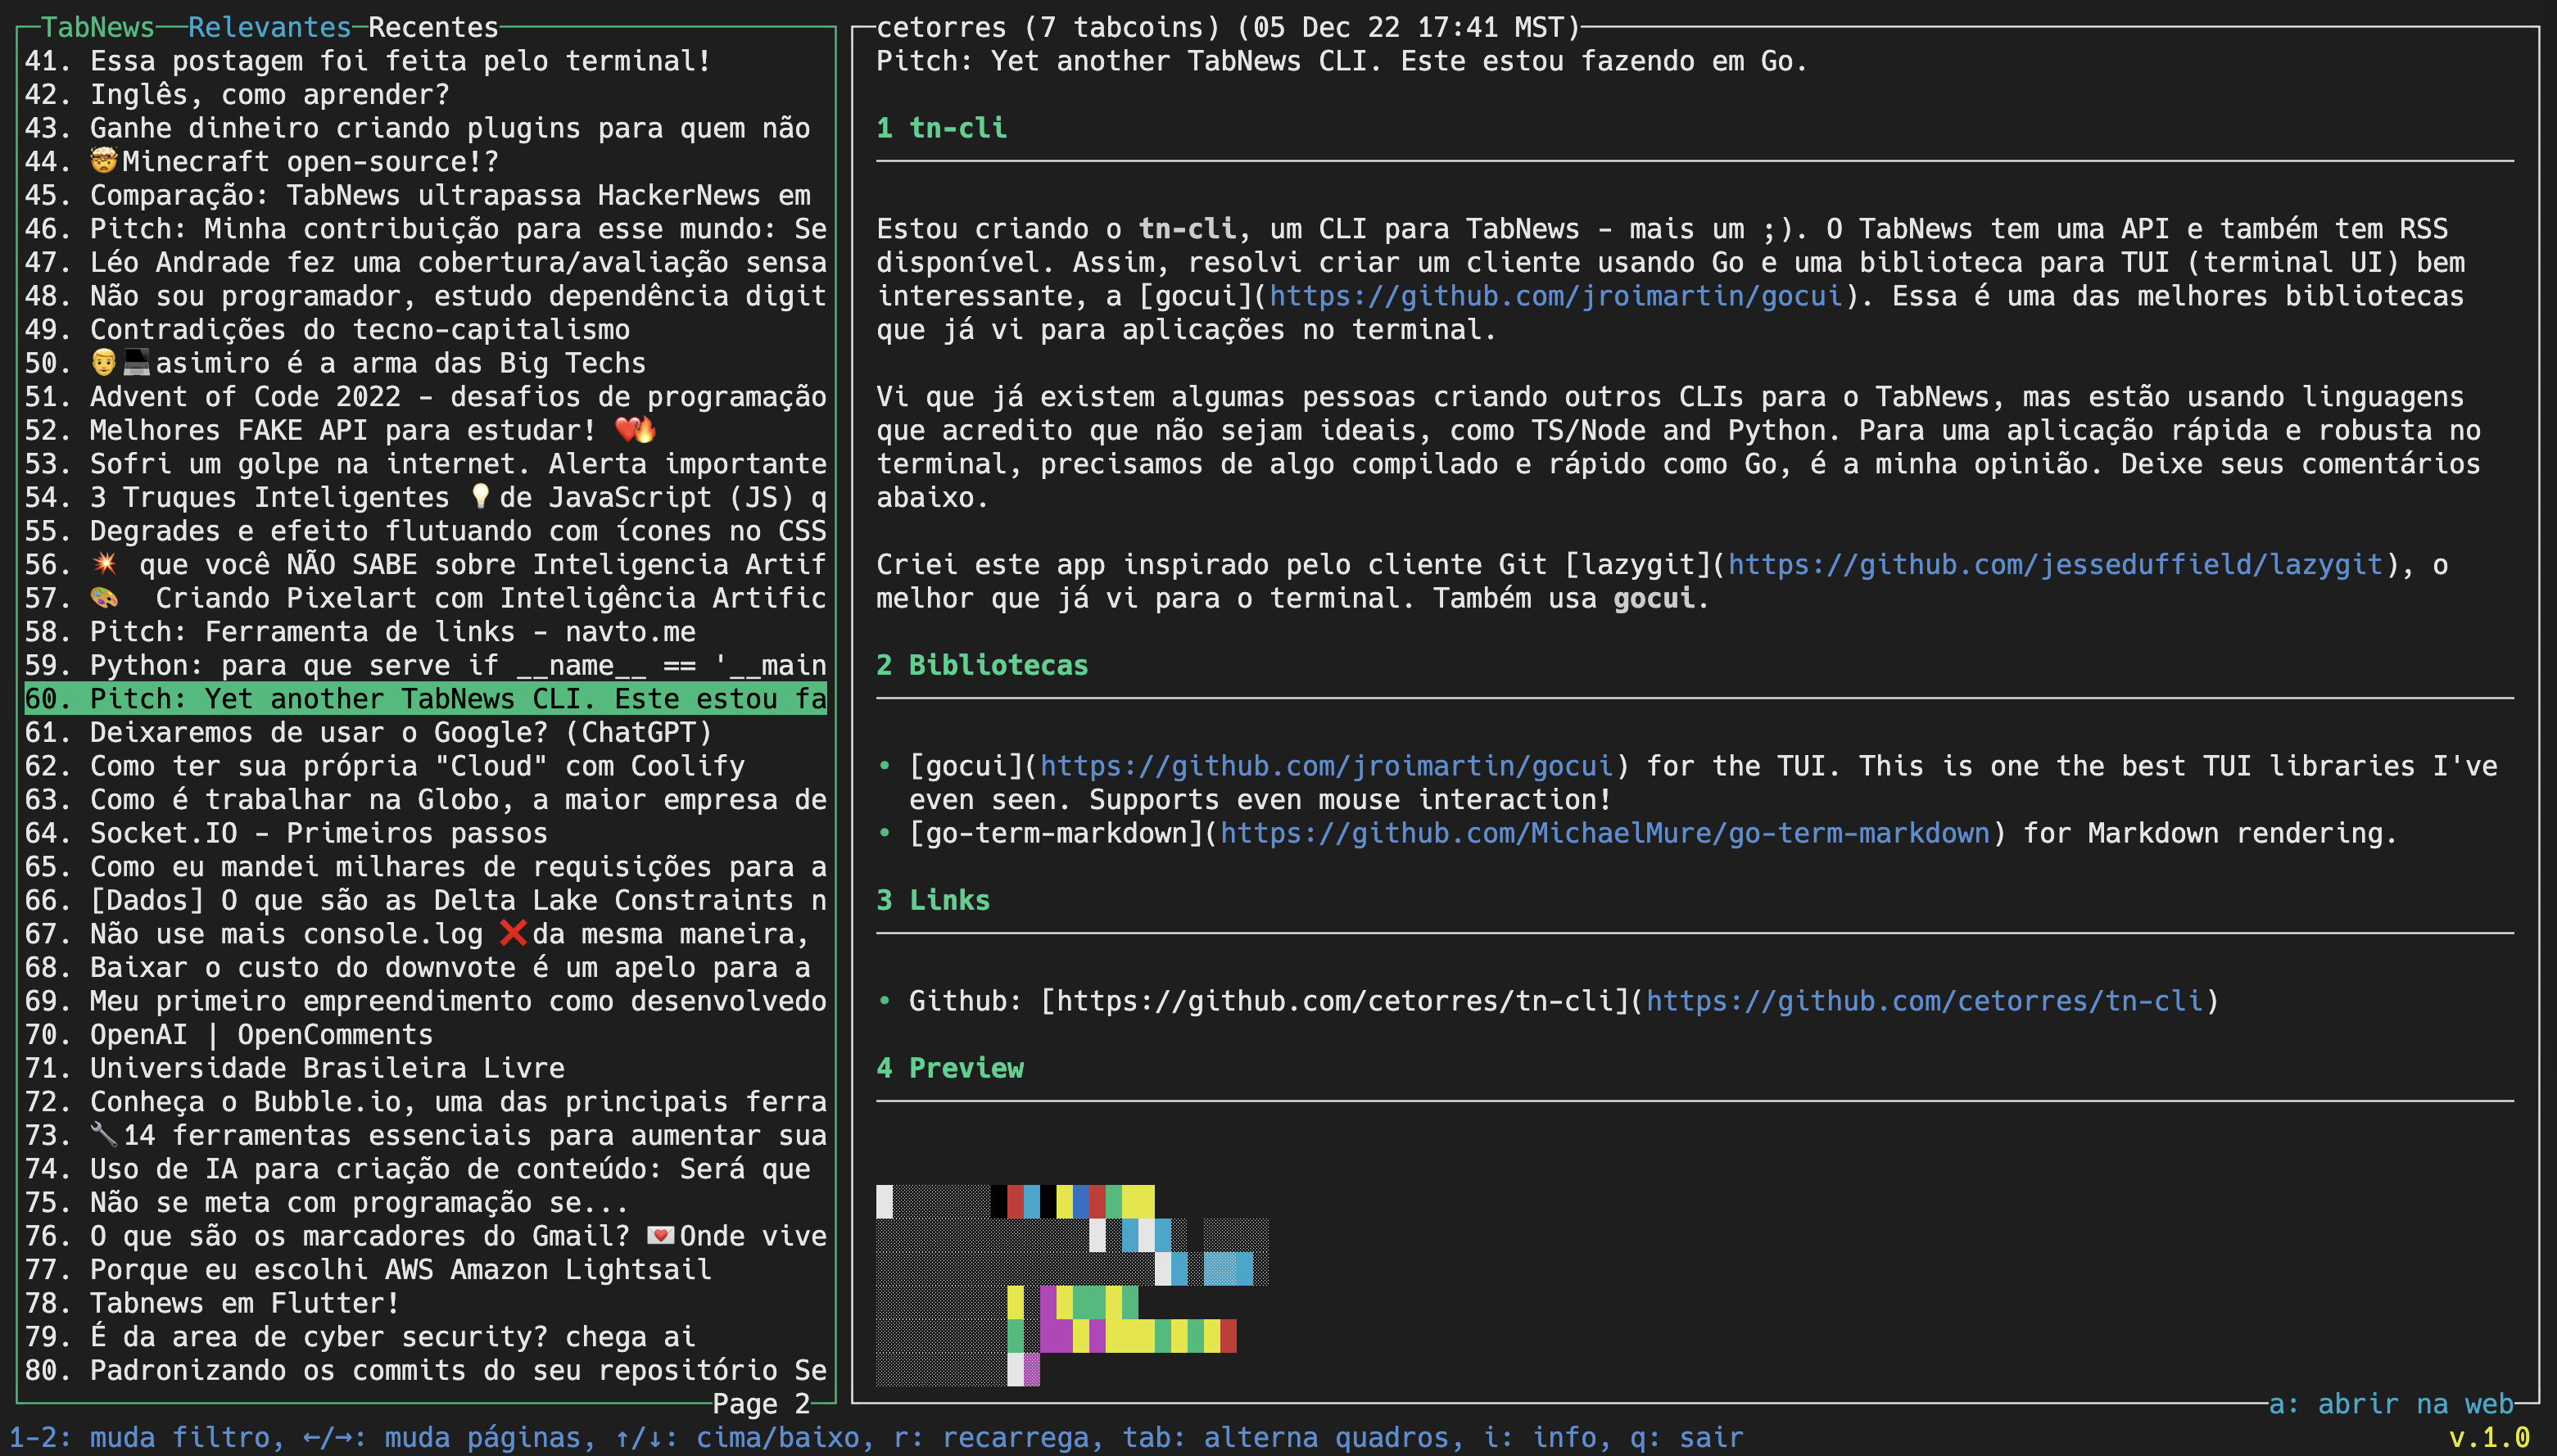The height and width of the screenshot is (1456, 2557).
Task: Select post 61 'Deixaremos de usar o Google?'
Action: tap(425, 733)
